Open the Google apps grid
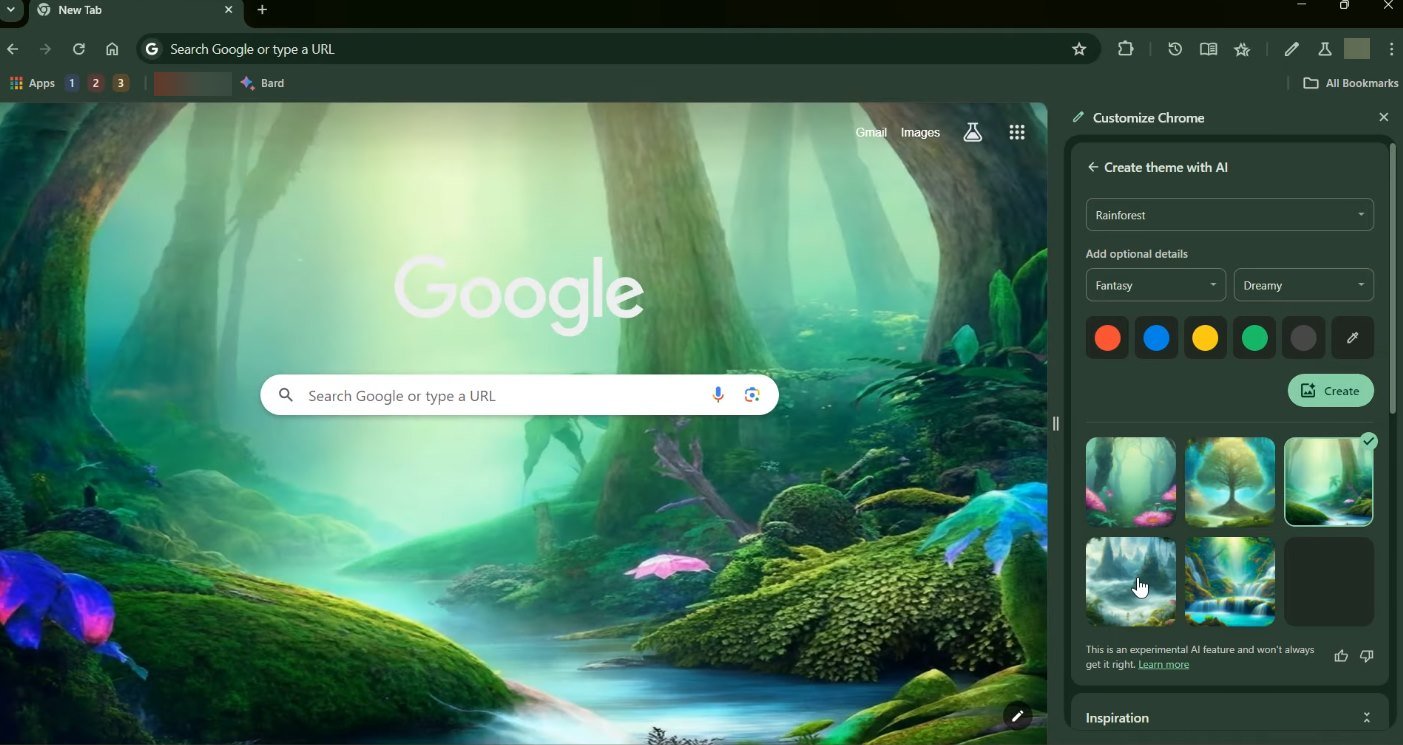Viewport: 1403px width, 745px height. [1017, 132]
